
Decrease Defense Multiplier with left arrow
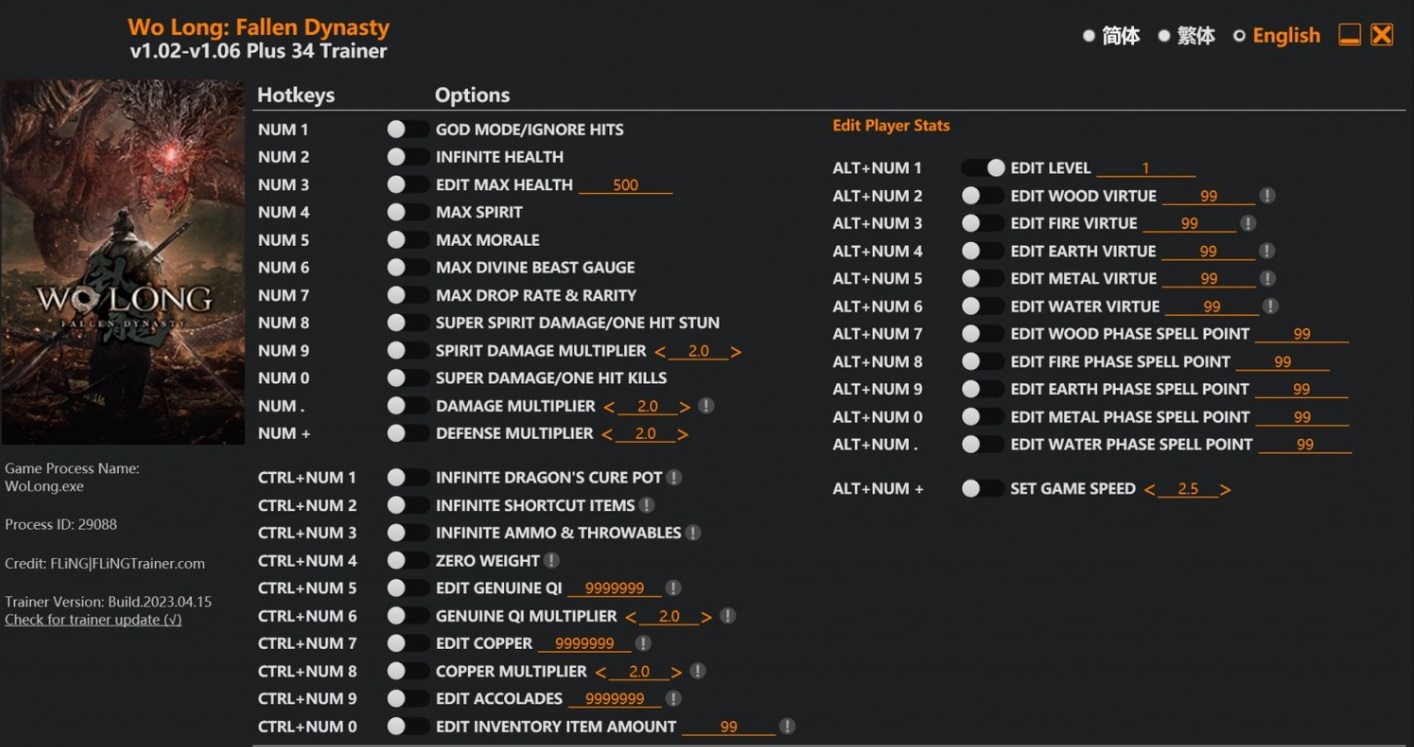[x=607, y=434]
